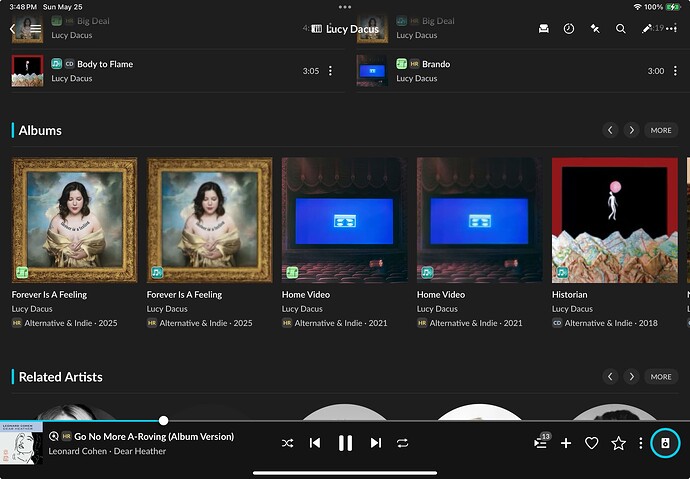Viewport: 690px width, 479px height.
Task: Skip to next track
Action: tap(375, 443)
